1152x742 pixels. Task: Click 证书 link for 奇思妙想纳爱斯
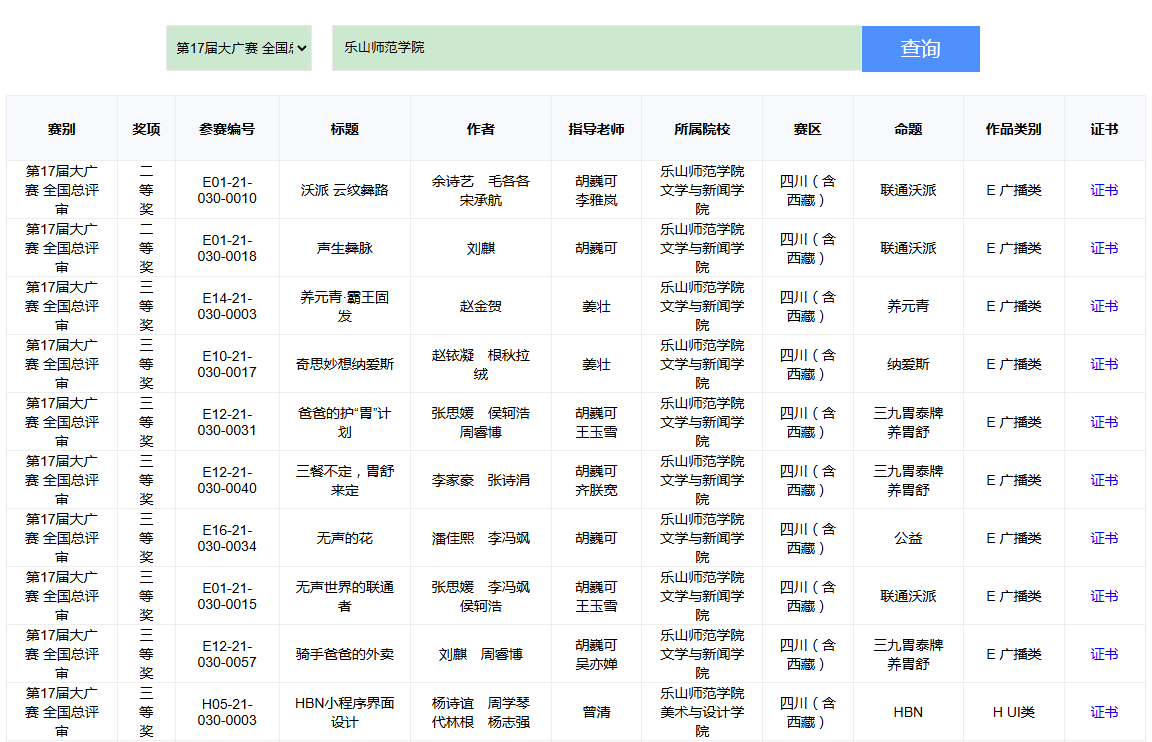[1104, 364]
